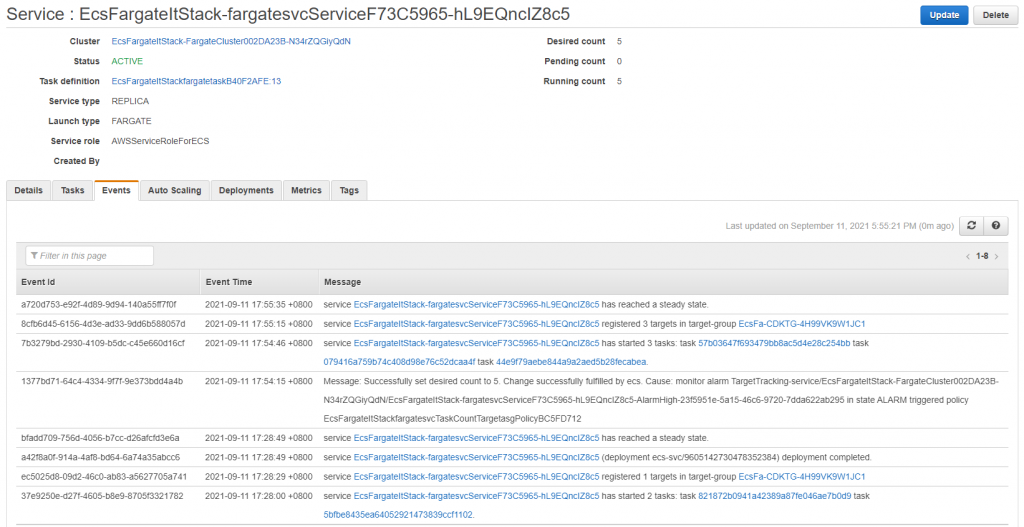Image resolution: width=1024 pixels, height=527 pixels.
Task: Switch to the Tasks tab
Action: coord(72,191)
